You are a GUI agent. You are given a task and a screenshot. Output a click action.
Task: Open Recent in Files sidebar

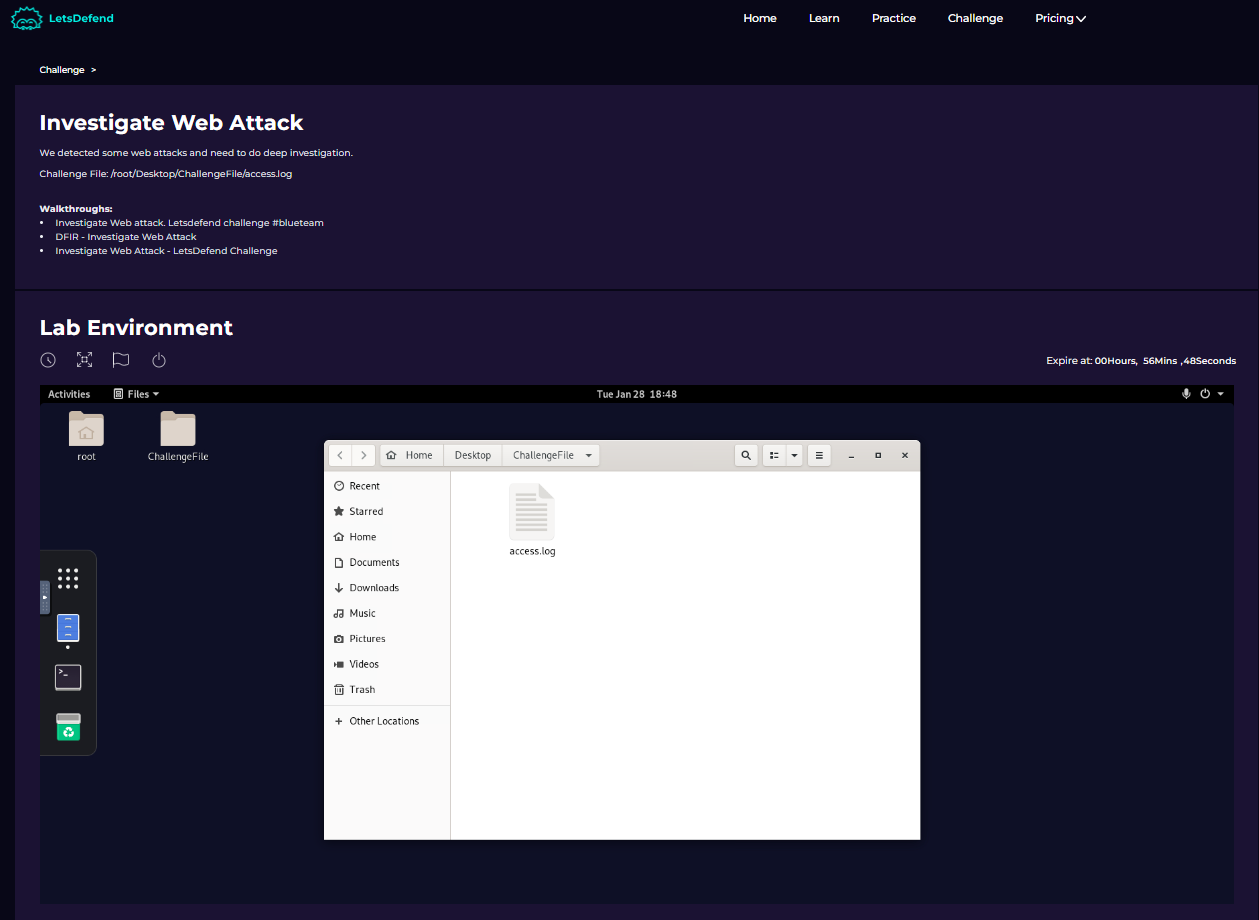[x=387, y=486]
